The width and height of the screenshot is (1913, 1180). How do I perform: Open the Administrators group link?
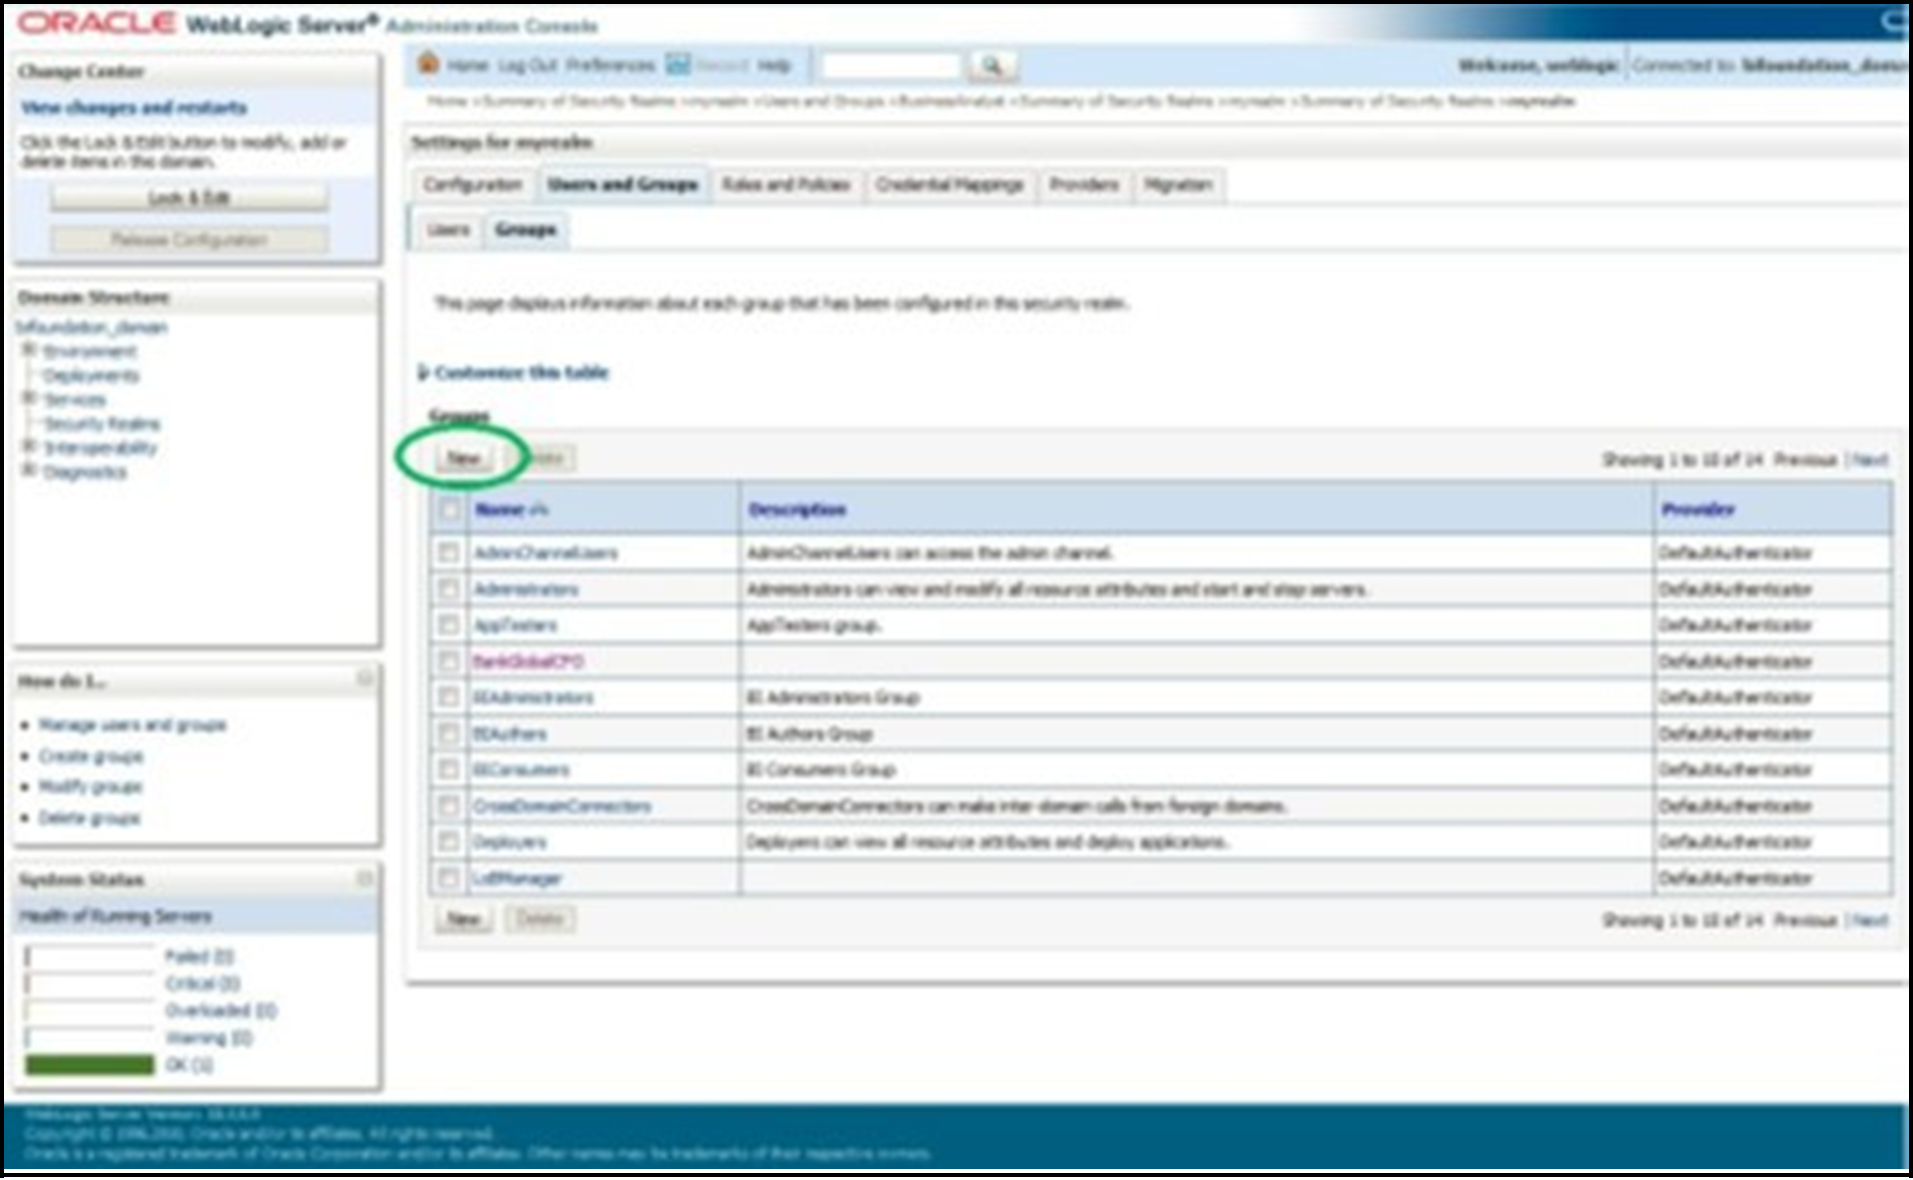click(x=525, y=589)
